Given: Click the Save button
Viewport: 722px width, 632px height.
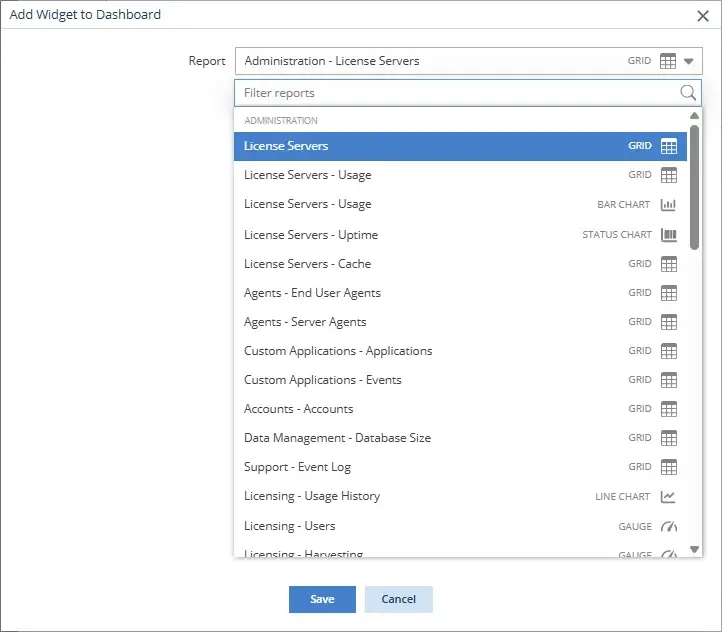Looking at the screenshot, I should tap(322, 599).
